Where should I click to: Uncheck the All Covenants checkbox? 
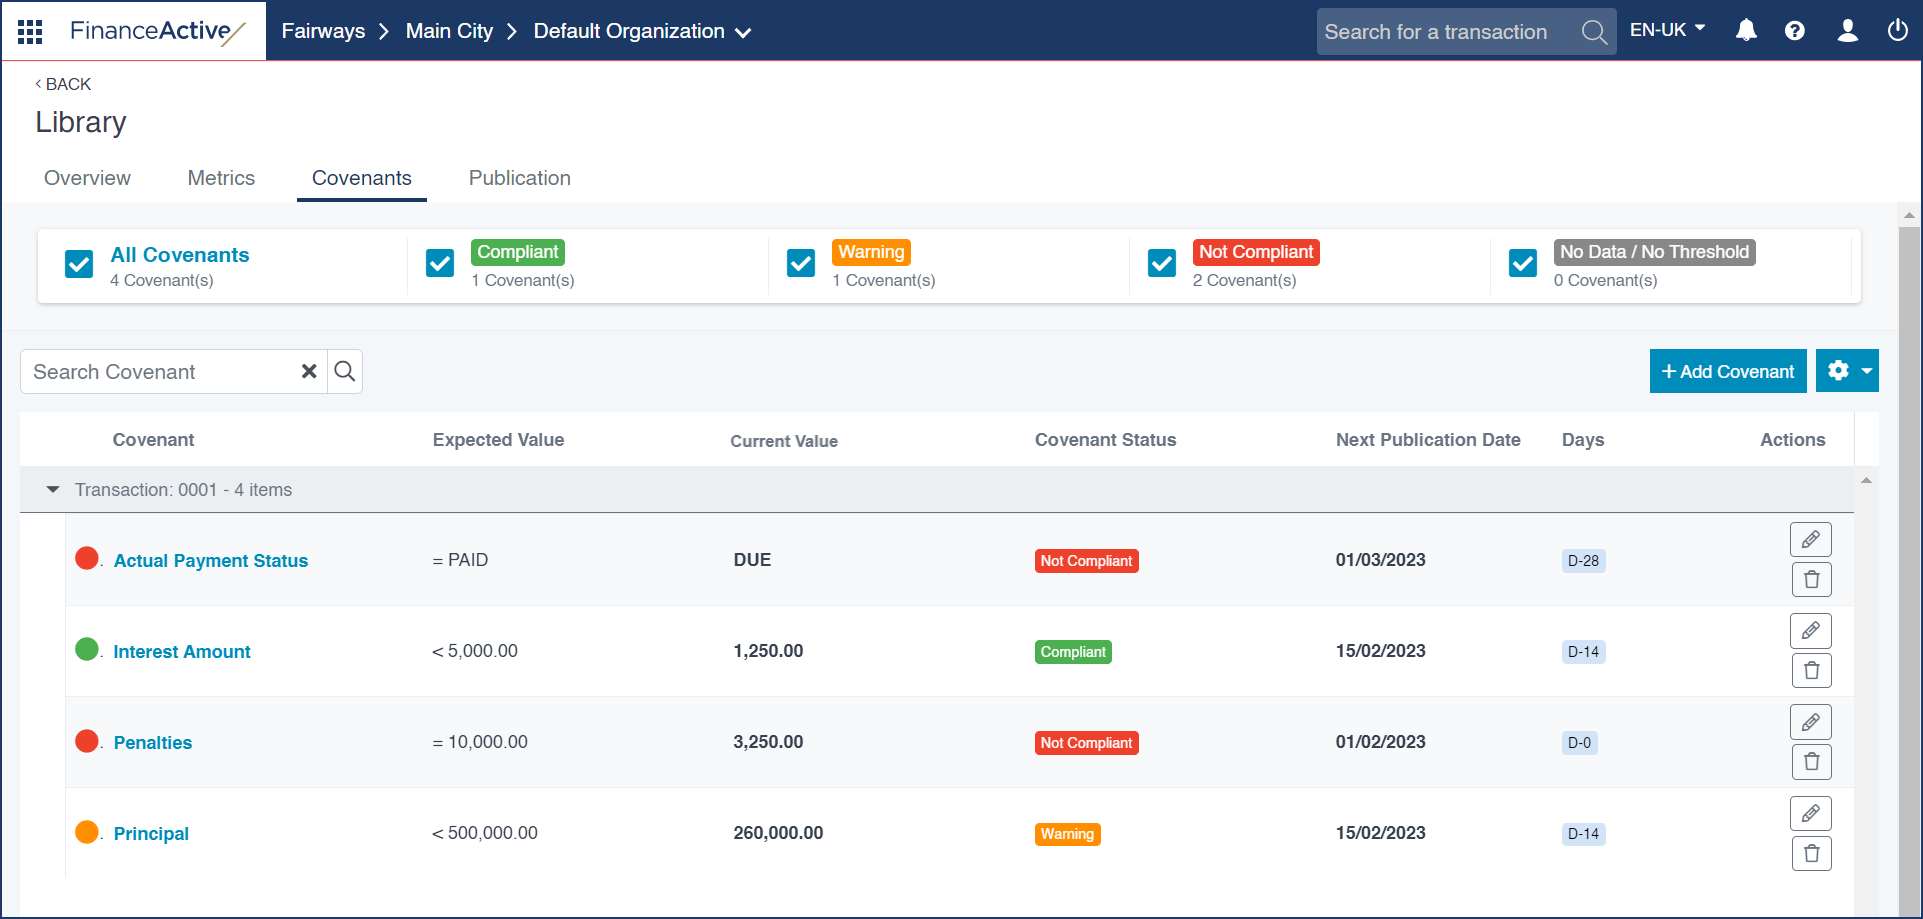79,264
